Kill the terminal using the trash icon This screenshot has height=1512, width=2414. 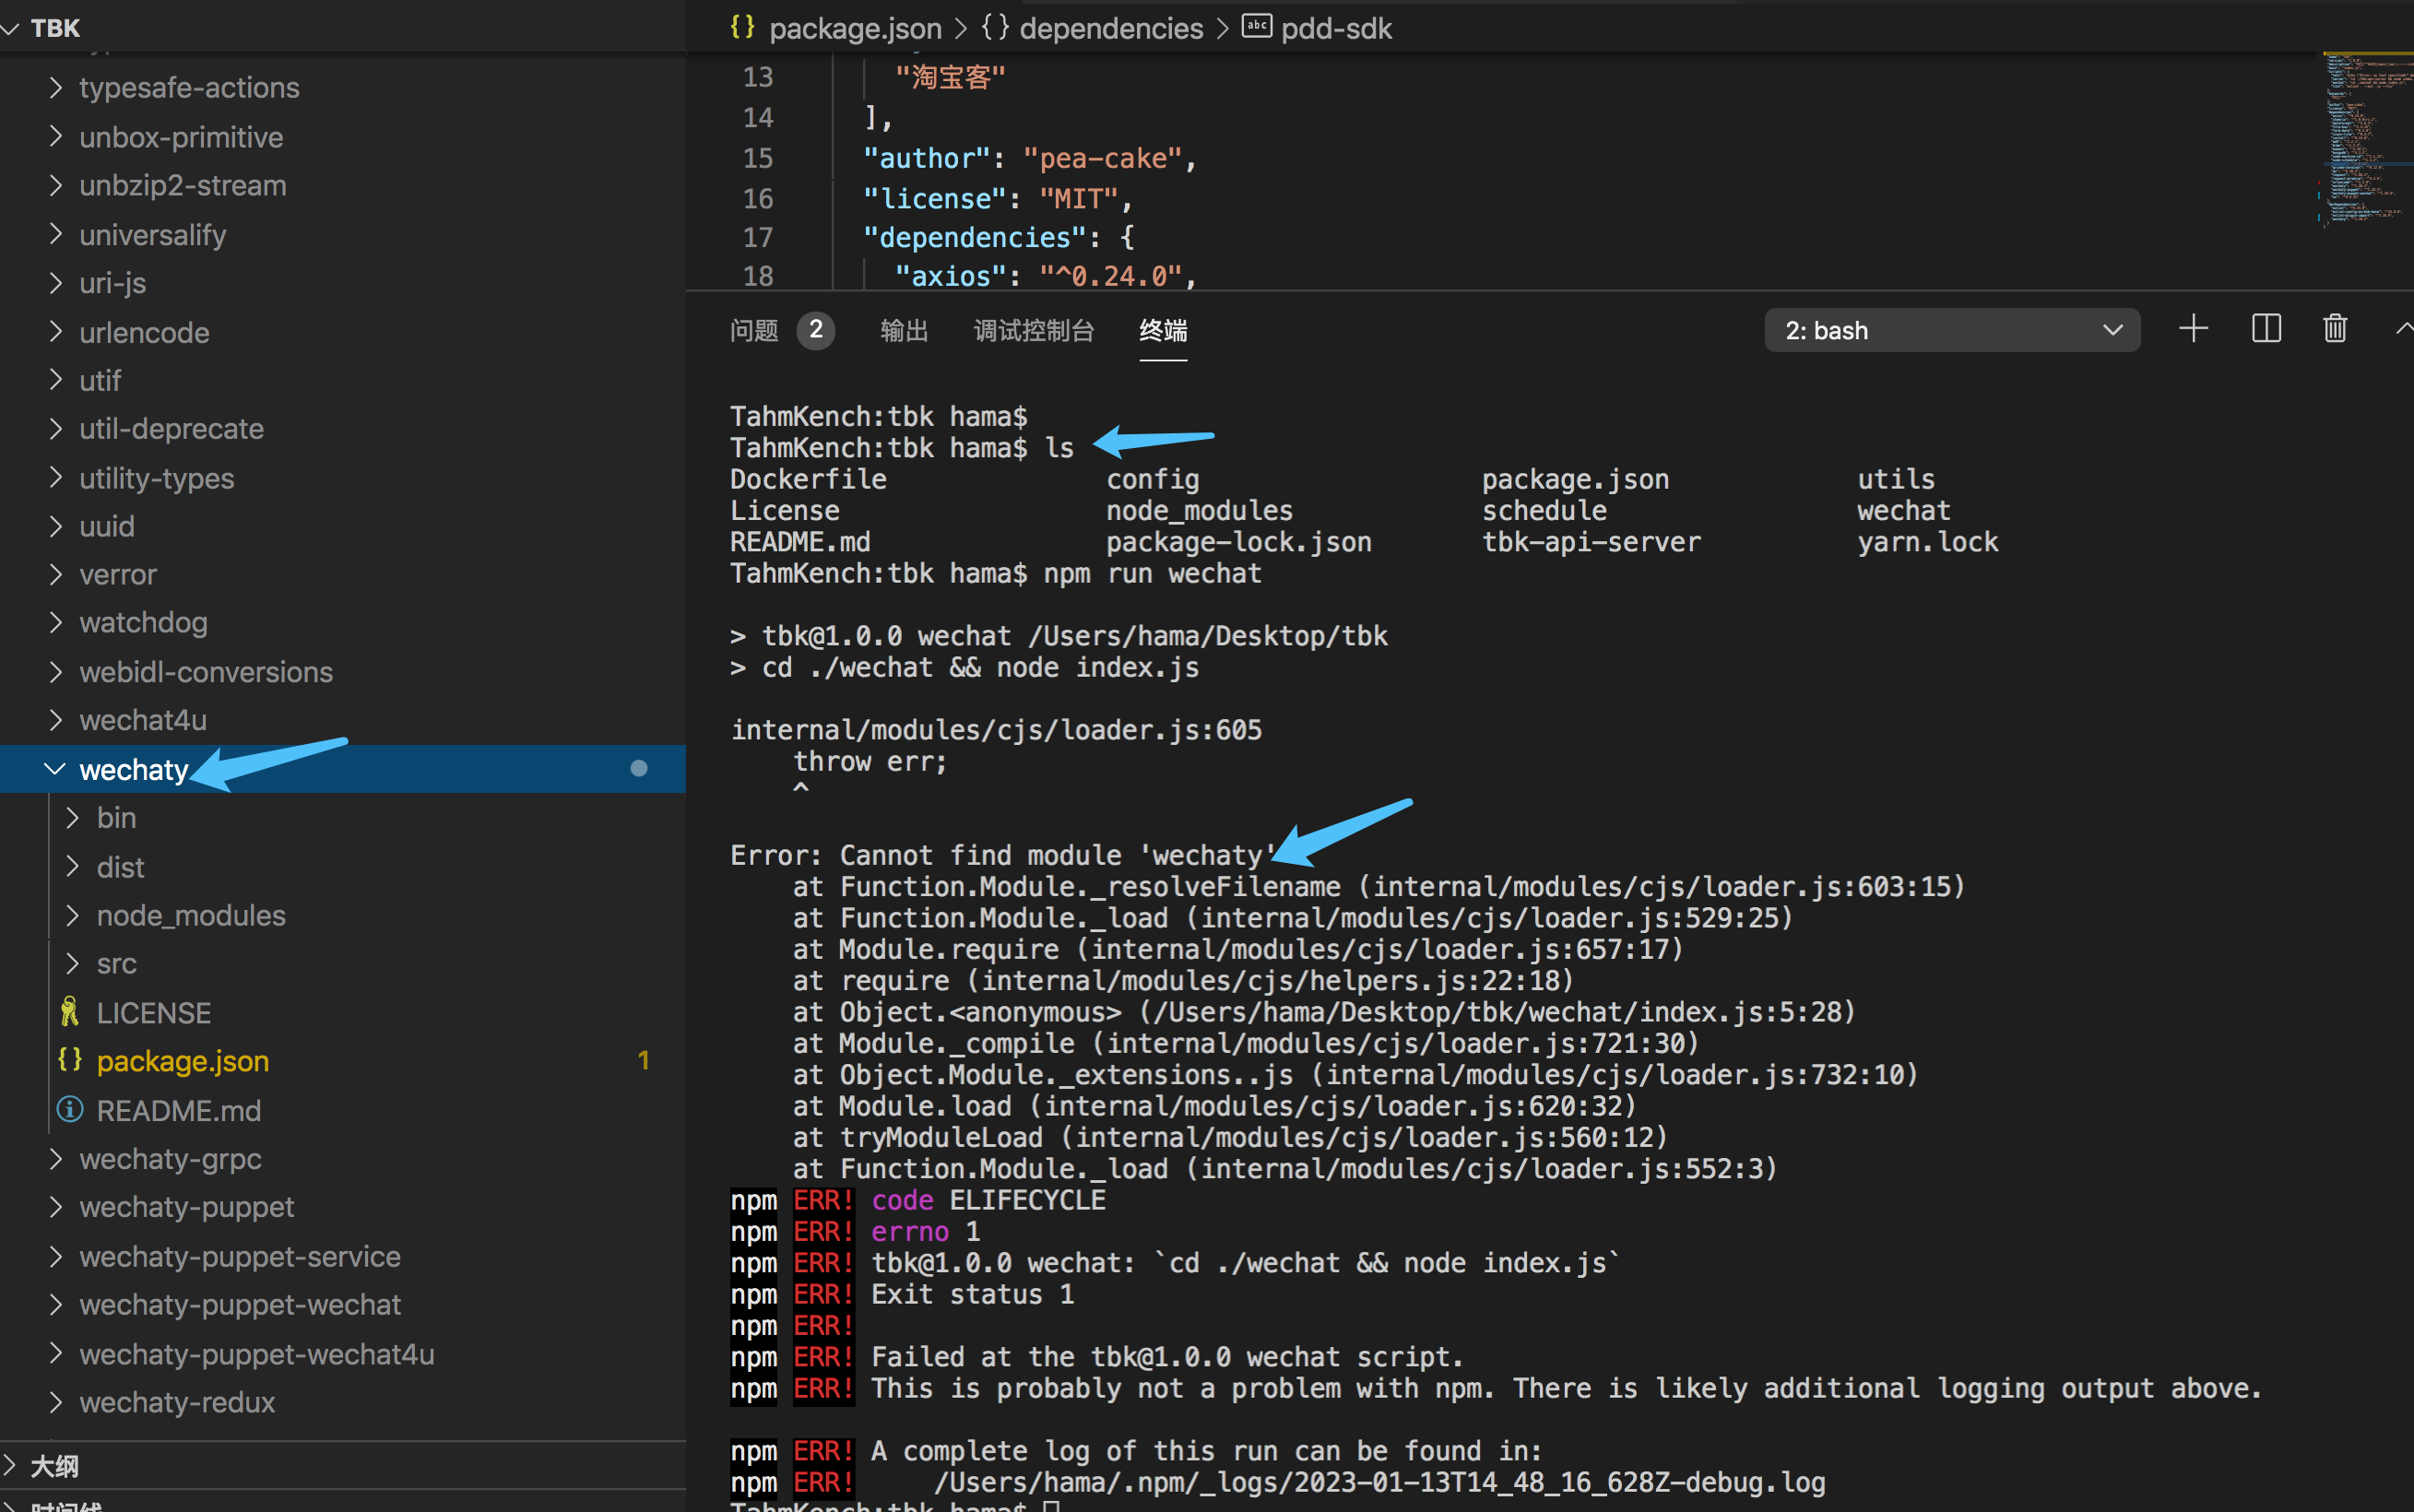2334,329
